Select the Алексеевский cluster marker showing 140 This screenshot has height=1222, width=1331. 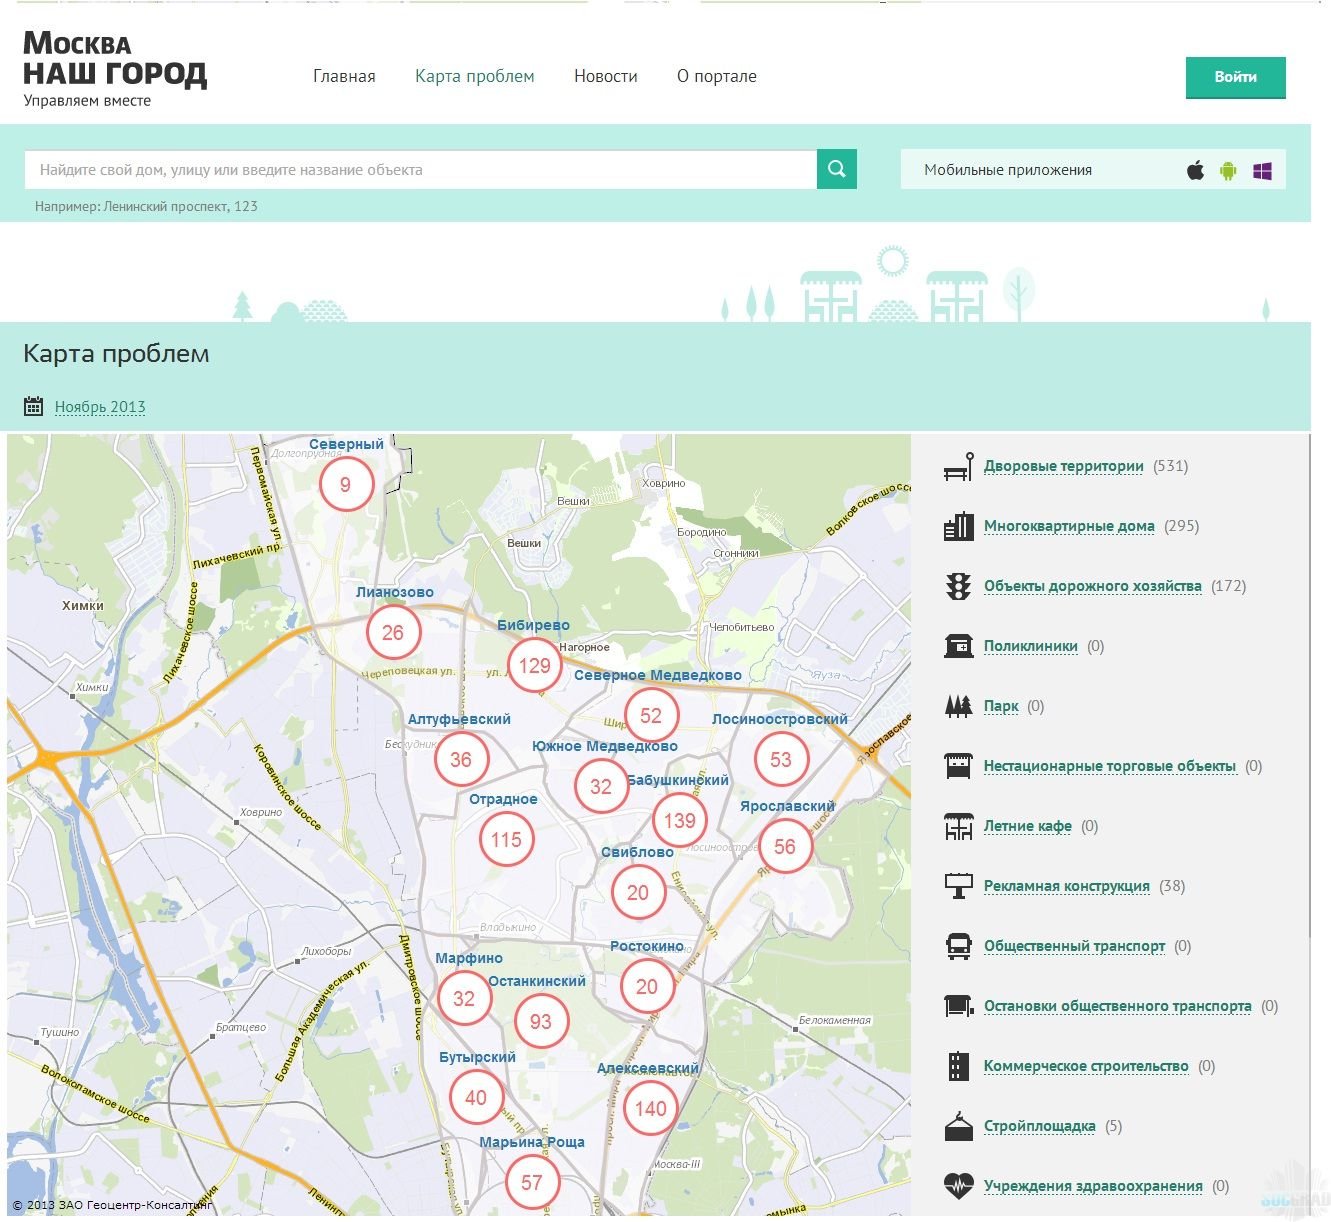pos(650,1108)
